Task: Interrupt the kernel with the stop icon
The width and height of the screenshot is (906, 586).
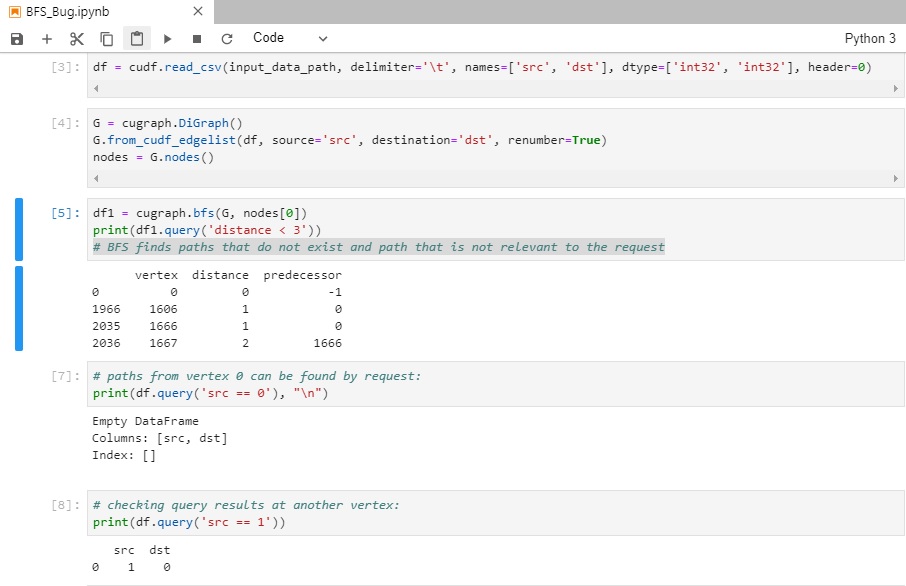Action: point(196,38)
